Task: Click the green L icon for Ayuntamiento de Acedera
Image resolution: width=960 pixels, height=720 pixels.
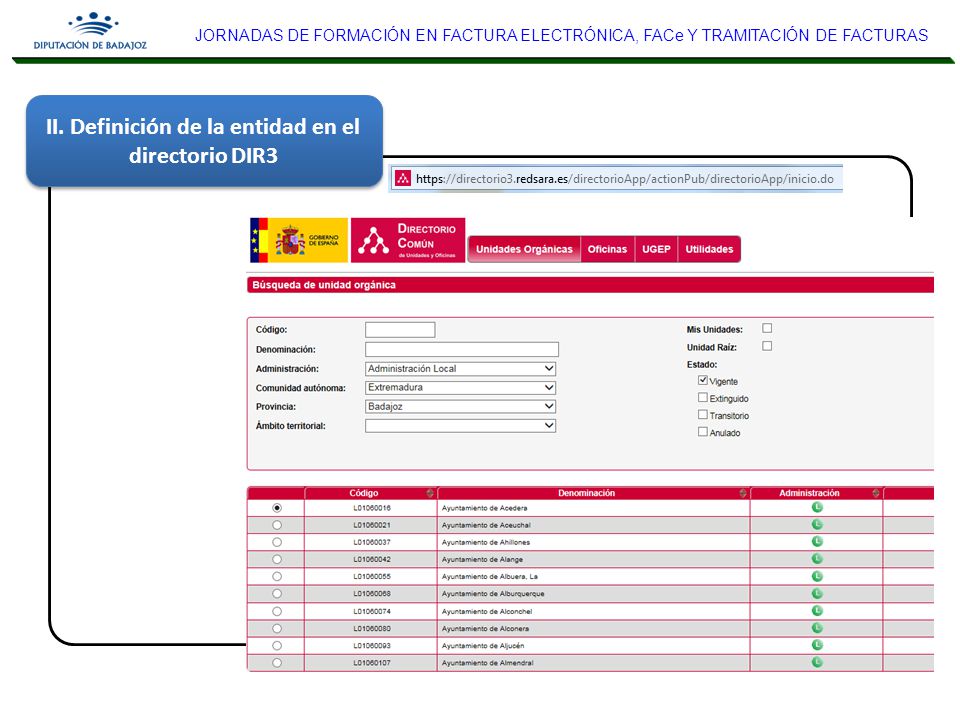Action: point(817,508)
